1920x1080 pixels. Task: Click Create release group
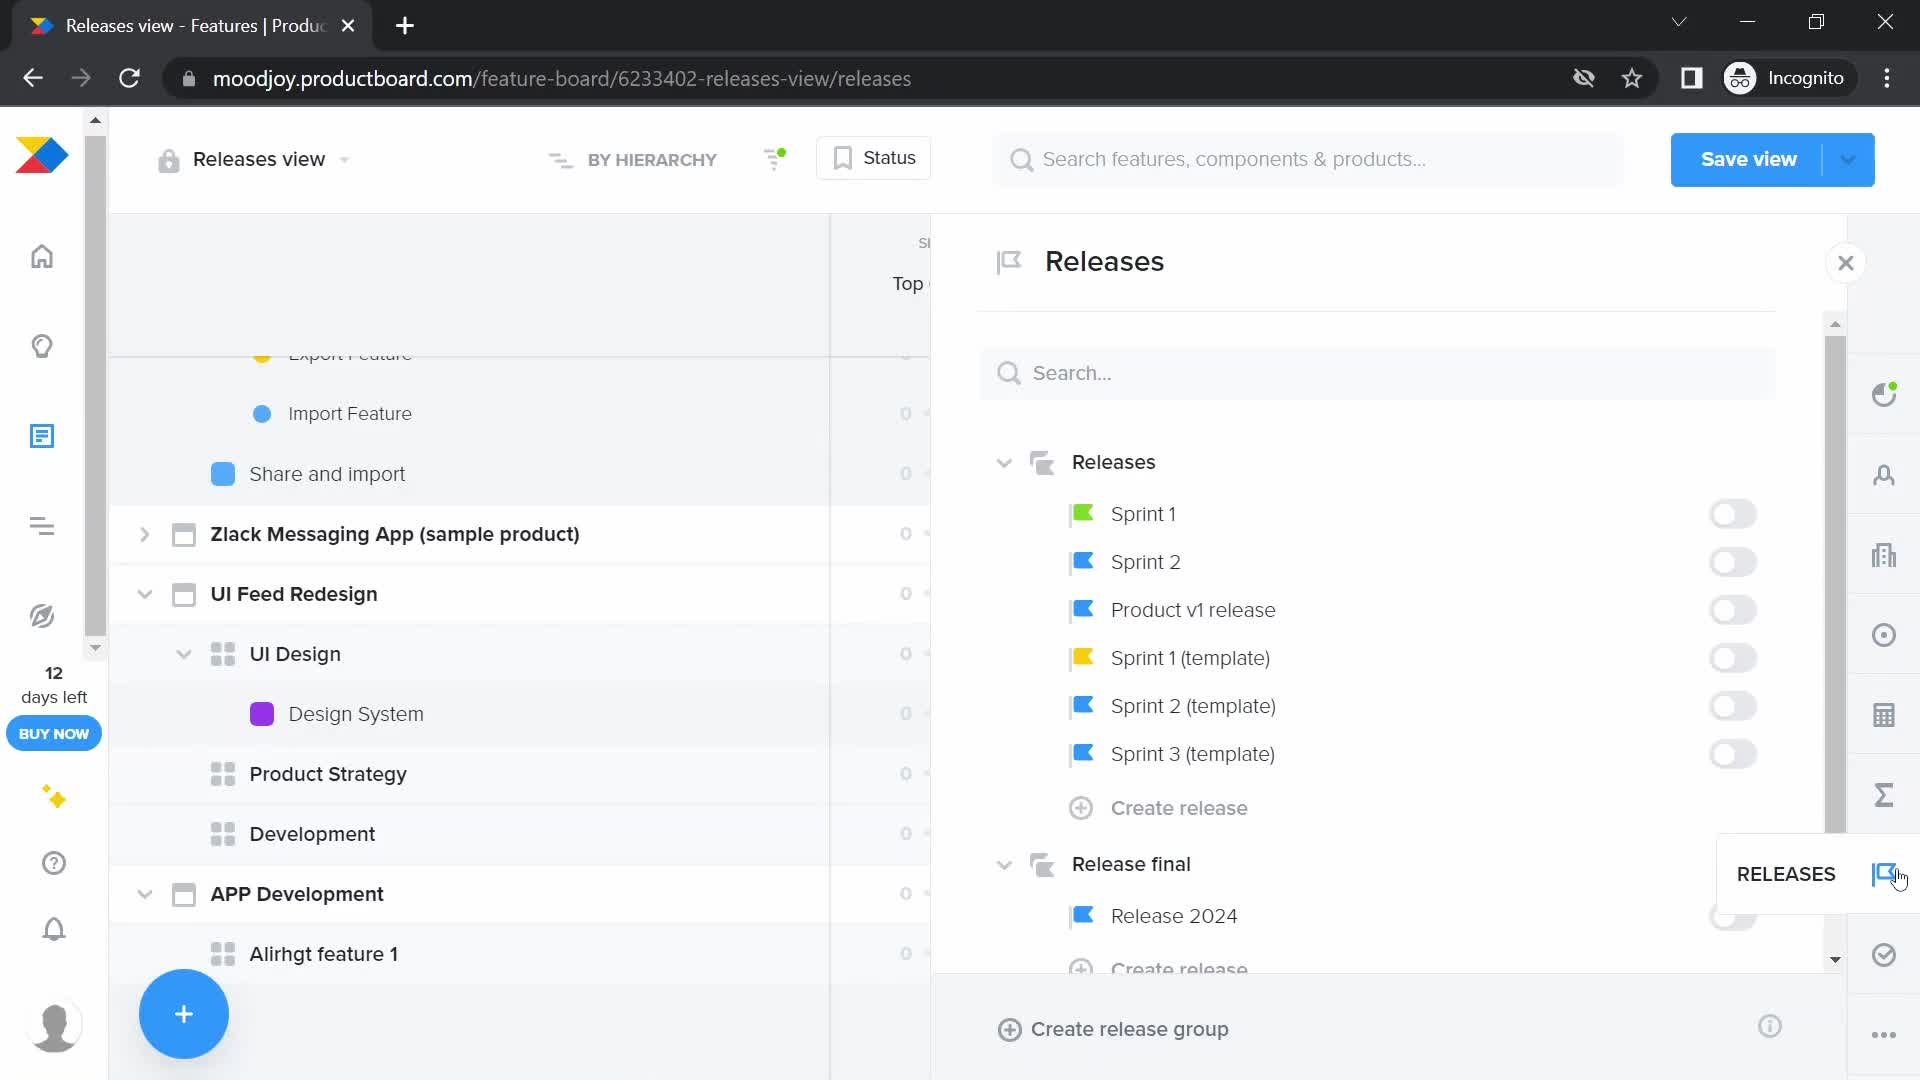pyautogui.click(x=1113, y=1029)
